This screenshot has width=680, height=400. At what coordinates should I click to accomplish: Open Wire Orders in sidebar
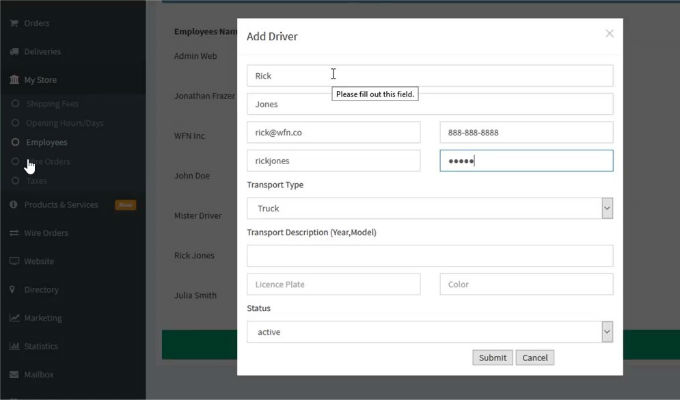pyautogui.click(x=46, y=233)
